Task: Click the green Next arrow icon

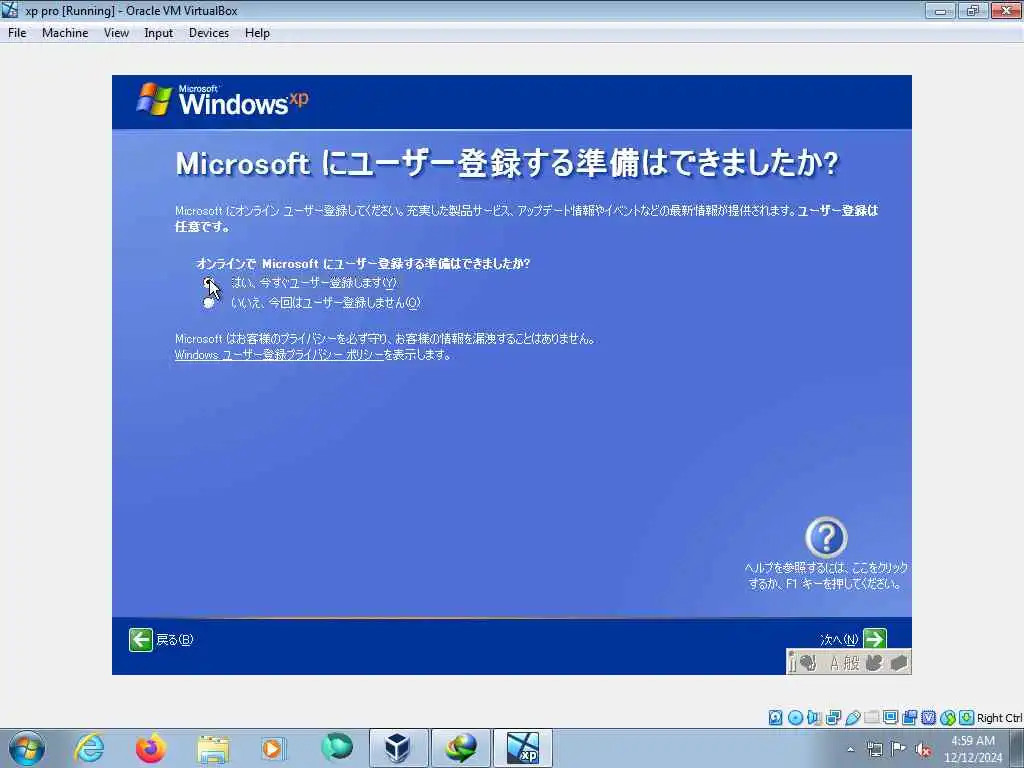Action: [x=874, y=639]
